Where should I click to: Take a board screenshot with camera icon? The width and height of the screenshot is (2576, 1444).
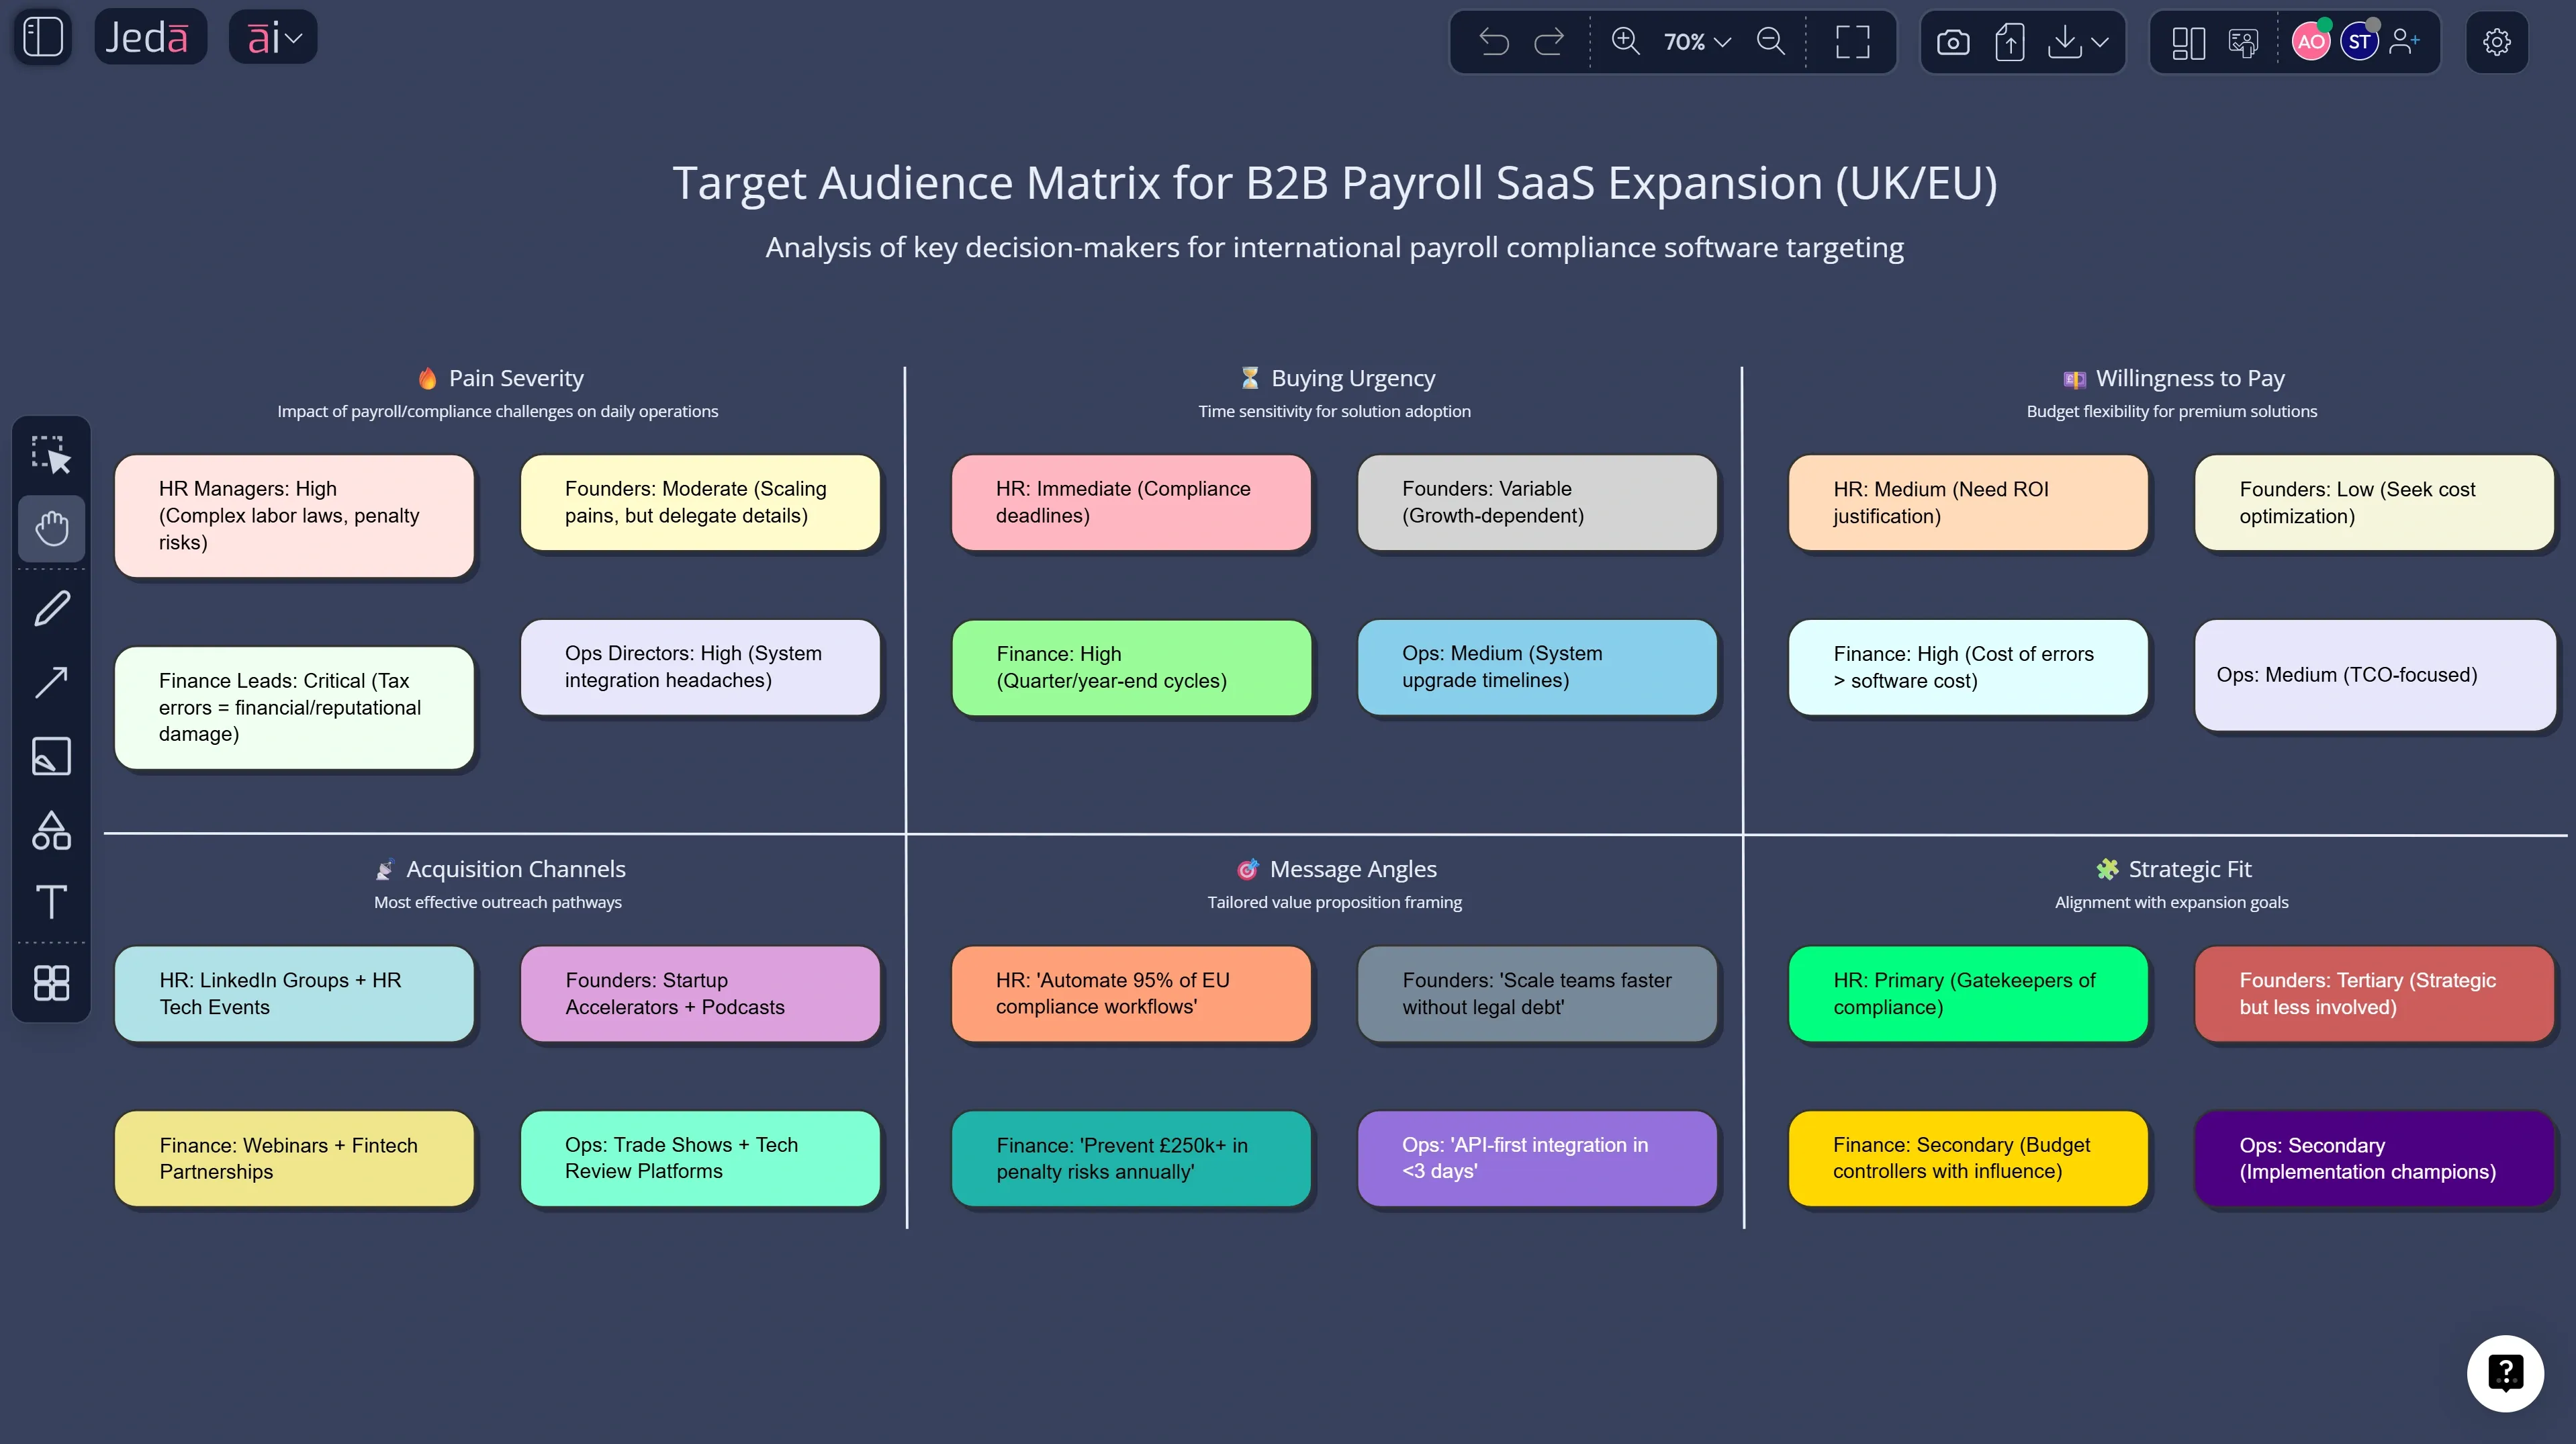[1952, 42]
